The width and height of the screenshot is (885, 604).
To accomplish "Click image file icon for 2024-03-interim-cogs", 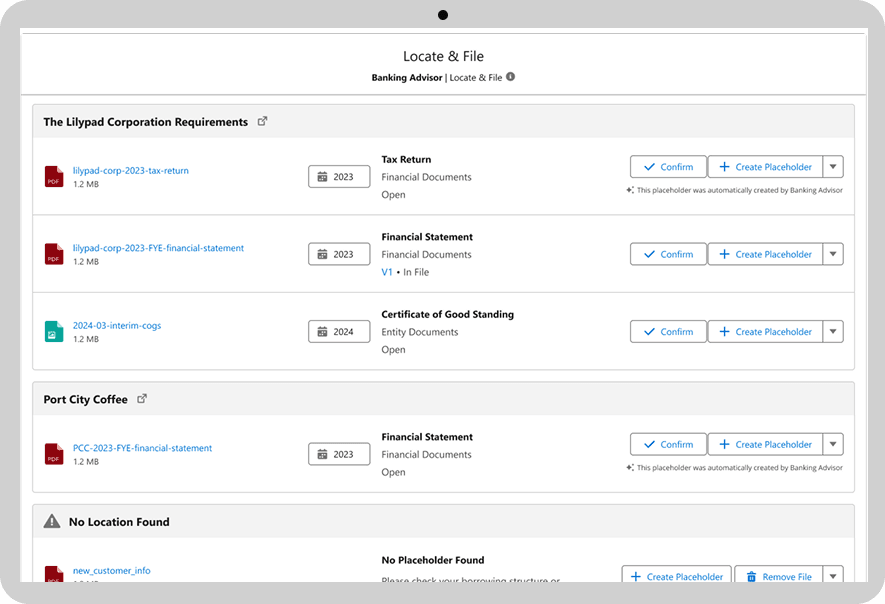I will [54, 331].
